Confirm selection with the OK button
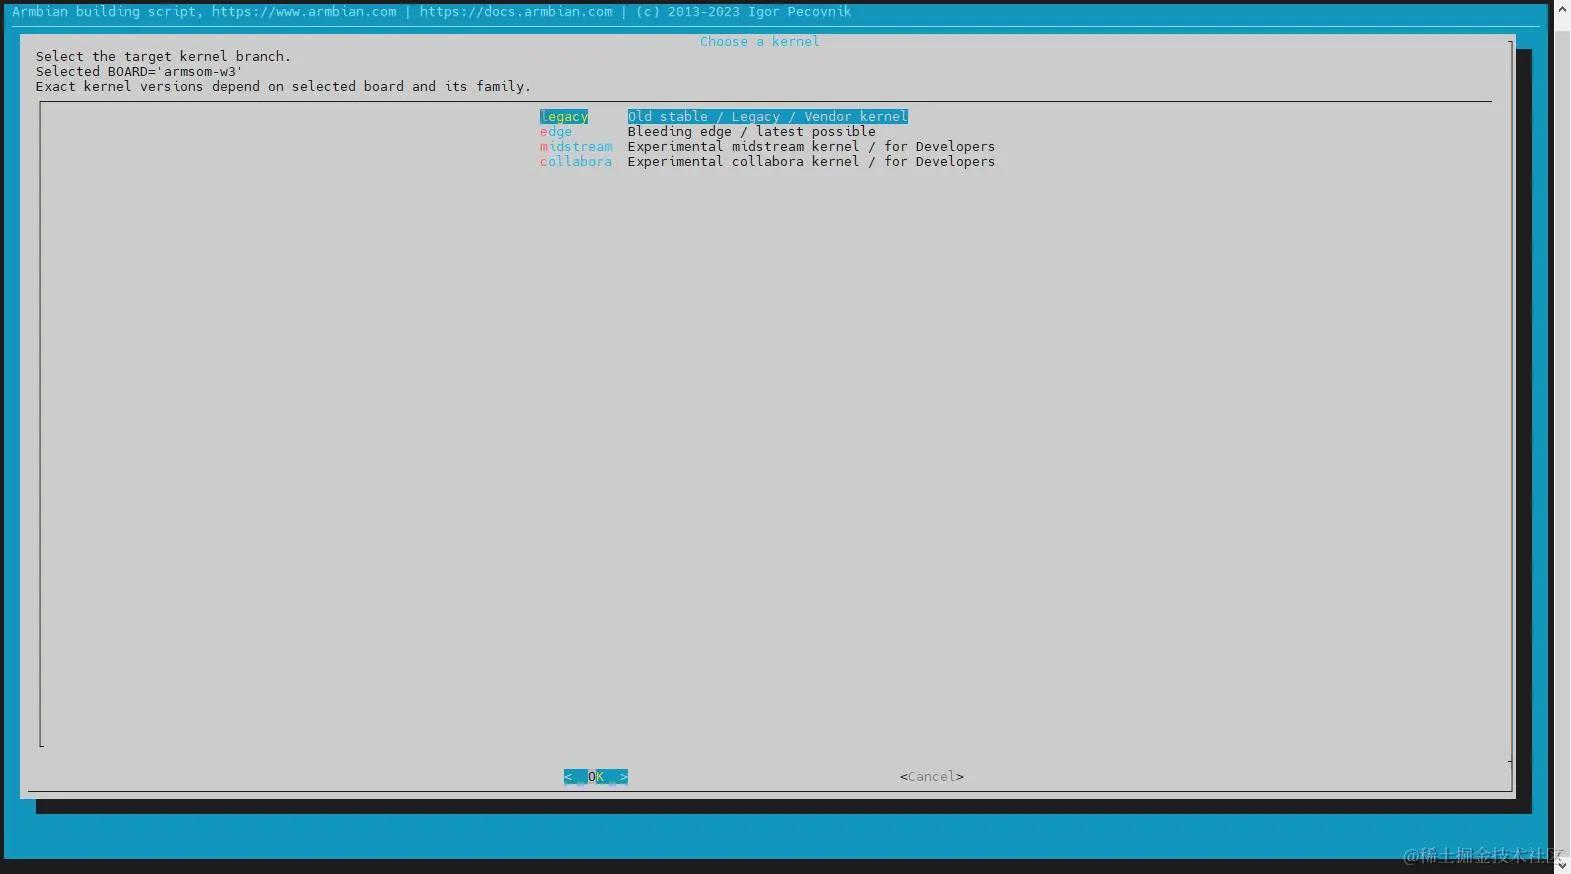Screen dimensions: 1571x874 [596, 777]
